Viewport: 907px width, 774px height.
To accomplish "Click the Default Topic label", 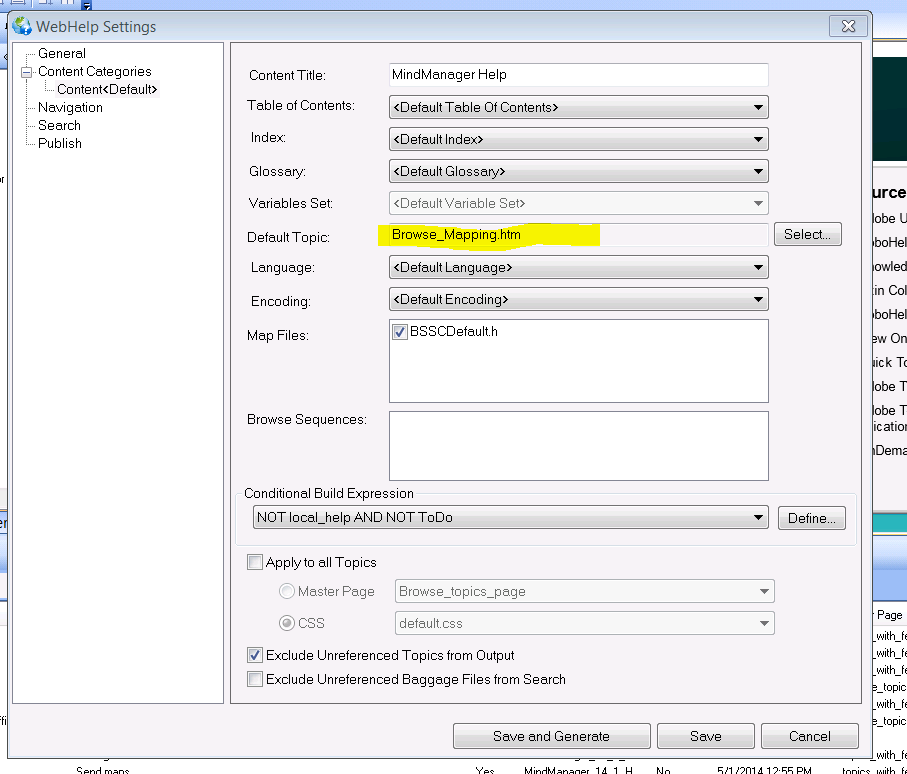I will 288,237.
